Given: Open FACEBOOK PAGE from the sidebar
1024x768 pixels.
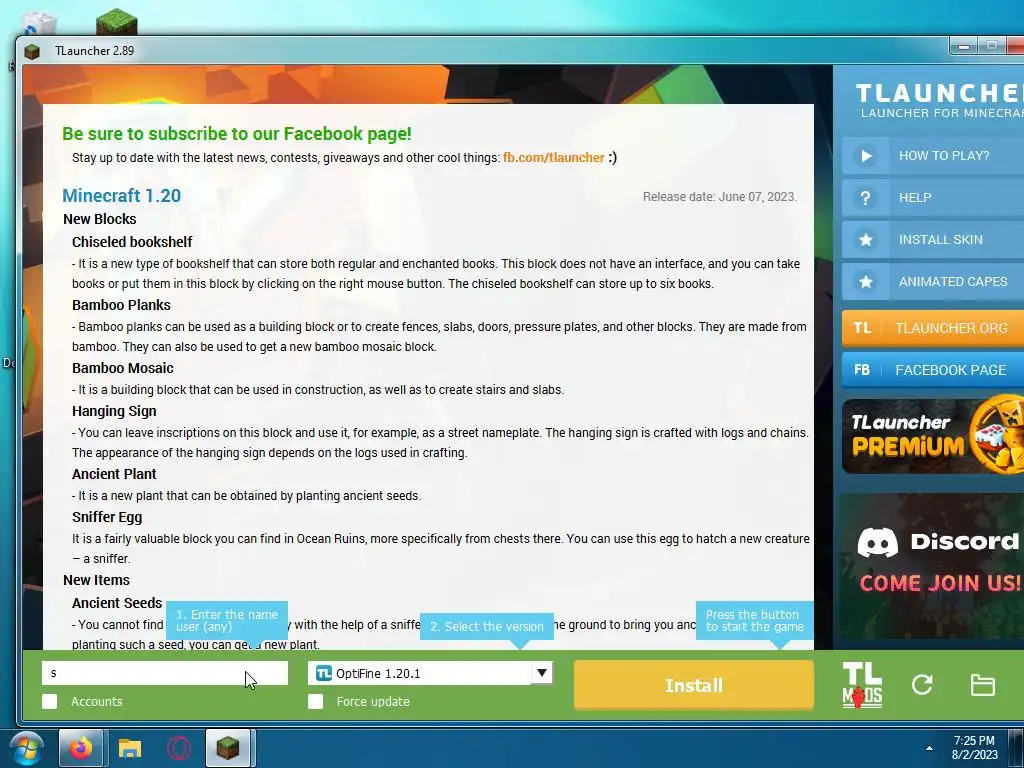Looking at the screenshot, I should (x=933, y=370).
